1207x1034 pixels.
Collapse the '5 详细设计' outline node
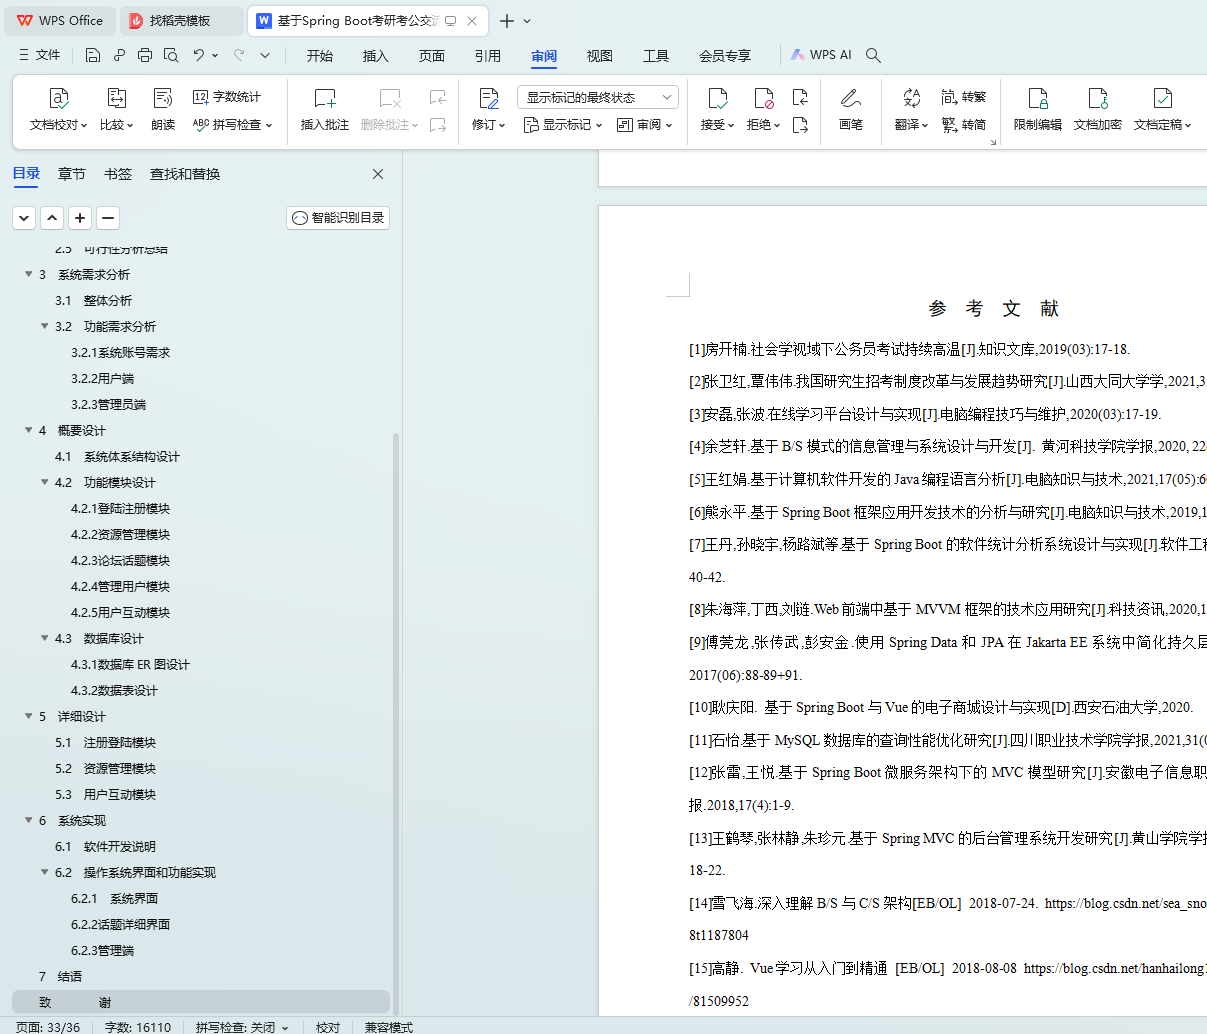pos(29,716)
